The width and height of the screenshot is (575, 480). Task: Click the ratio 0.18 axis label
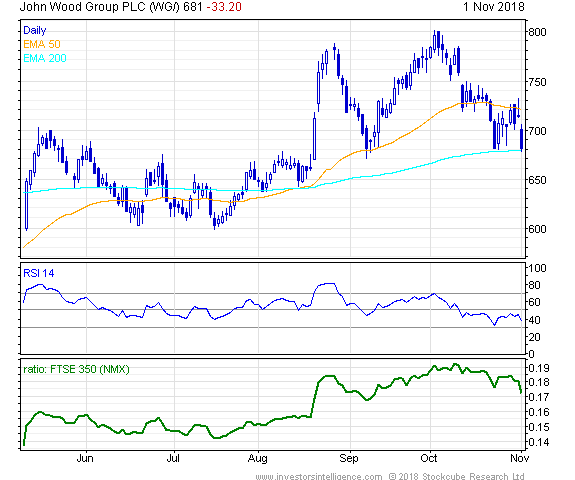[x=539, y=382]
